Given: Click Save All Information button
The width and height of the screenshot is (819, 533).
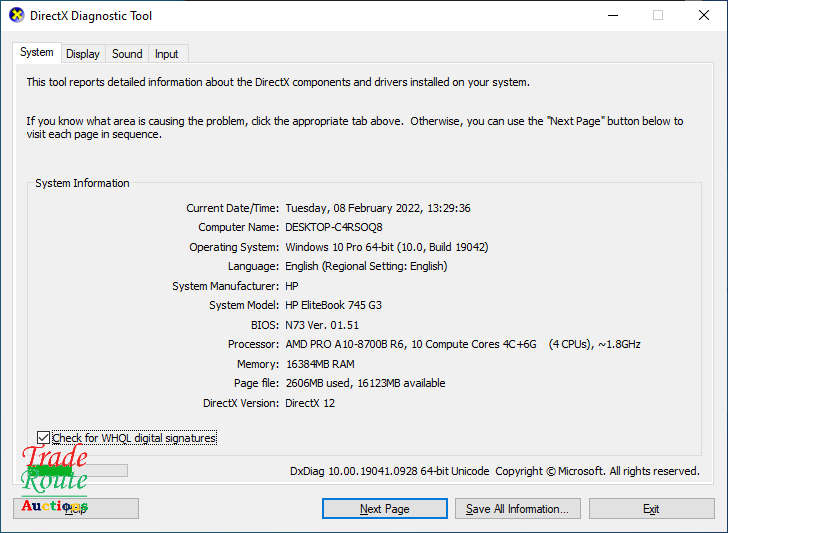Looking at the screenshot, I should click(x=517, y=509).
